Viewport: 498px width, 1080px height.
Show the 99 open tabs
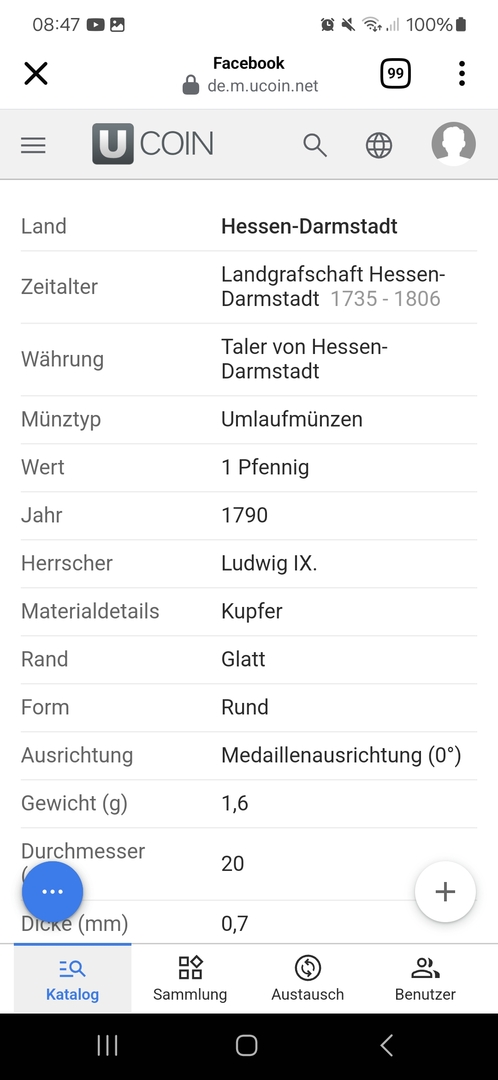coord(395,74)
